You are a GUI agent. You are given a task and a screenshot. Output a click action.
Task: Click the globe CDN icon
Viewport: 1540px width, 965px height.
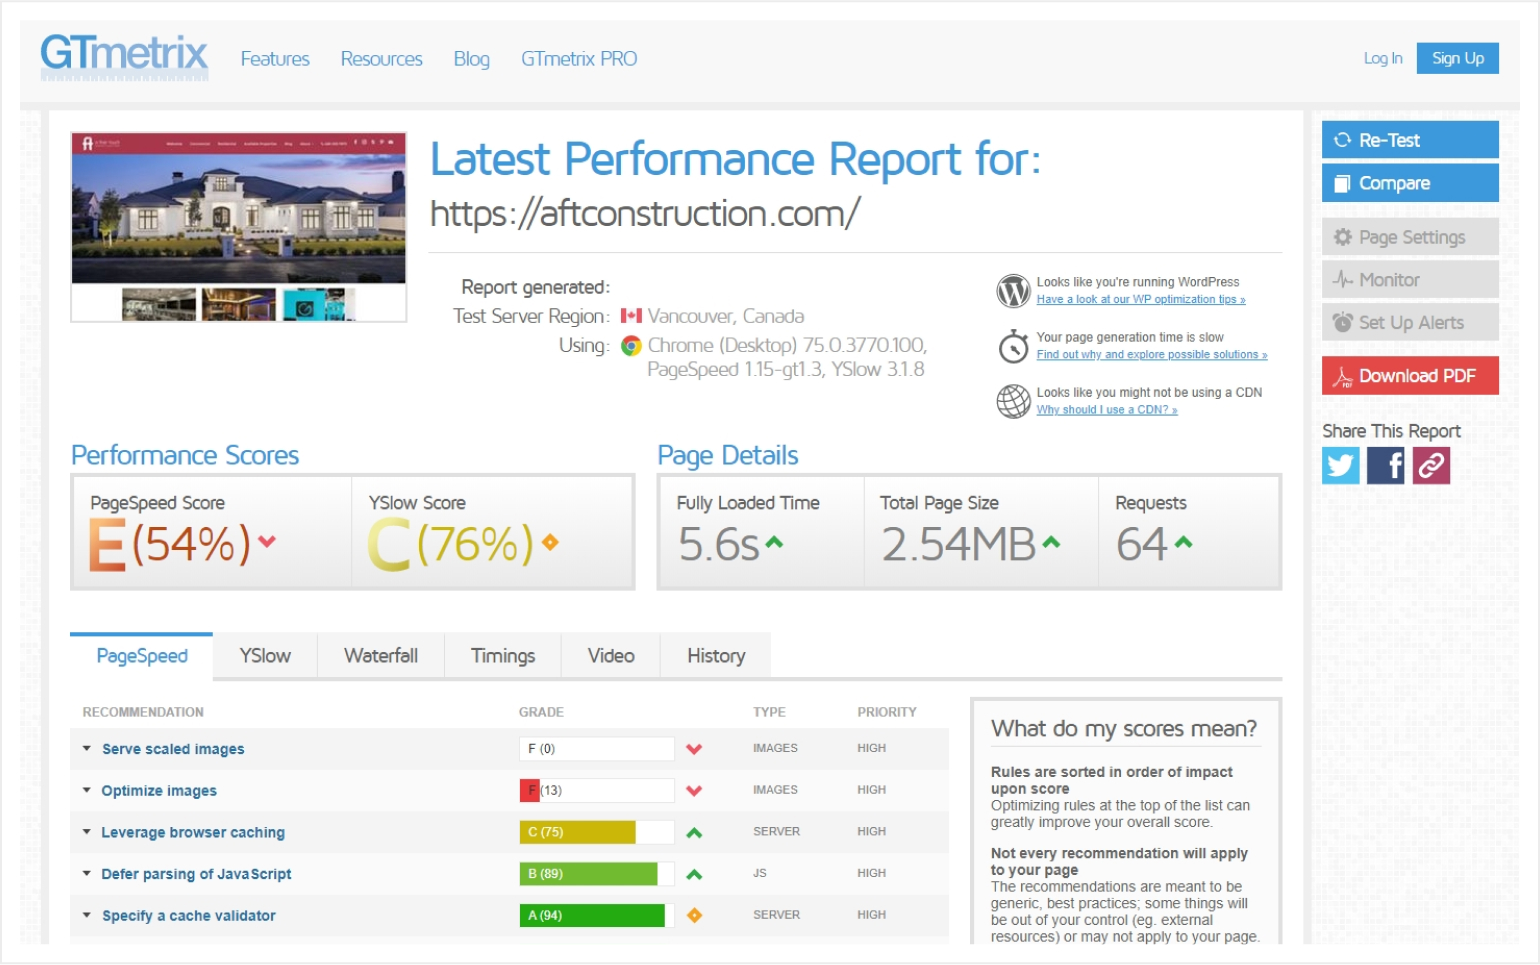point(1013,401)
